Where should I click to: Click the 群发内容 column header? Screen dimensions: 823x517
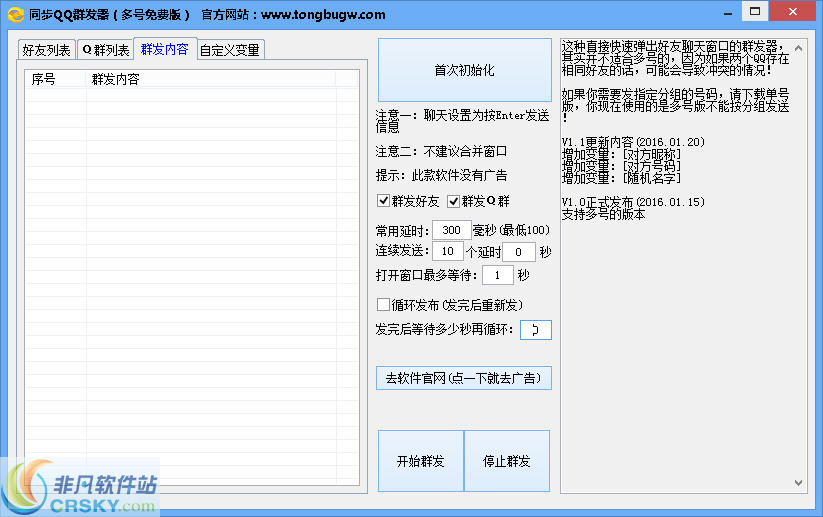[x=210, y=79]
